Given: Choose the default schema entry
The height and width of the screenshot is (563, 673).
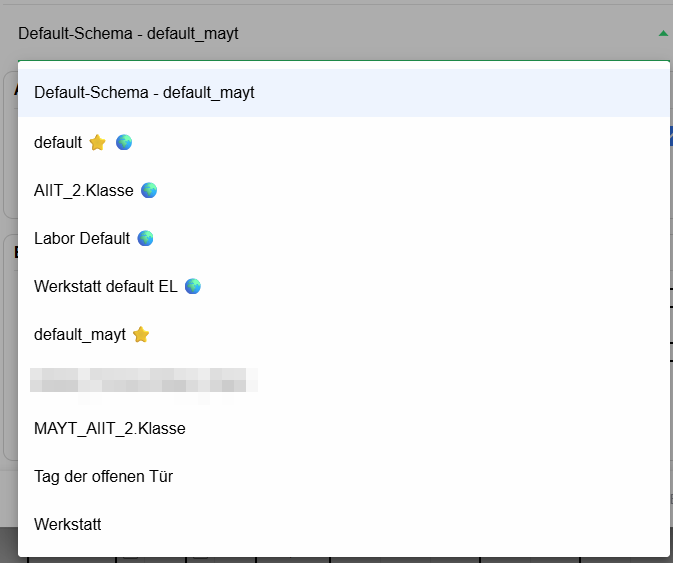Looking at the screenshot, I should pyautogui.click(x=343, y=142).
